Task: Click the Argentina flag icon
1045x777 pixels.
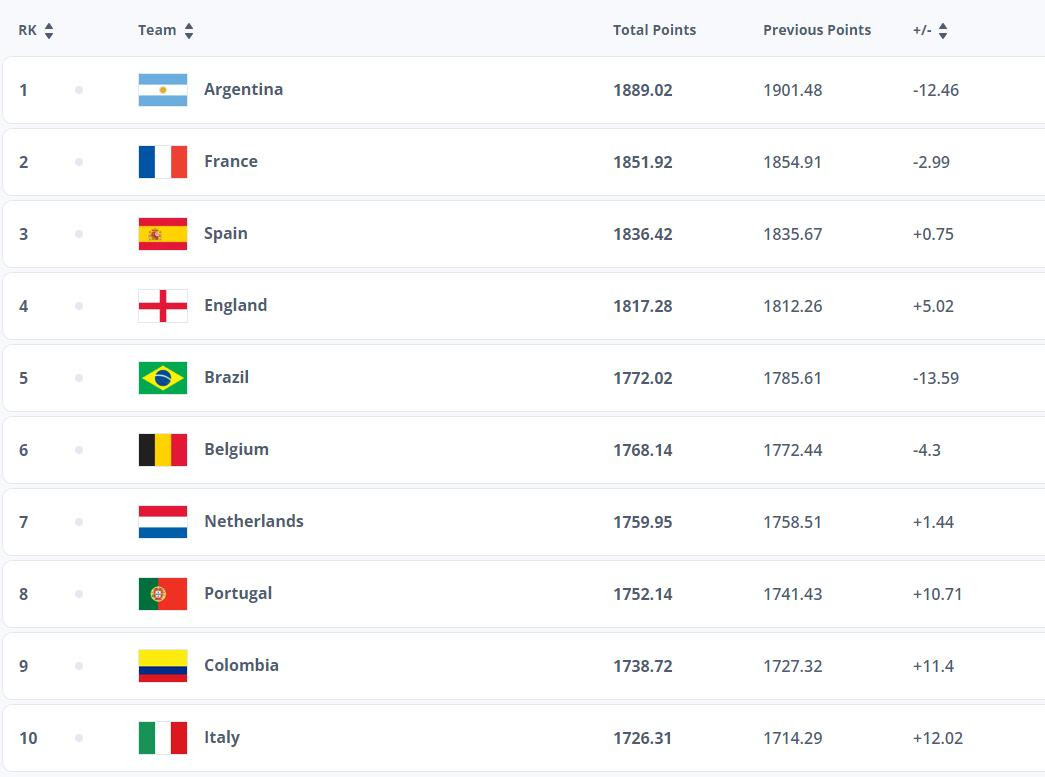Action: (x=163, y=90)
